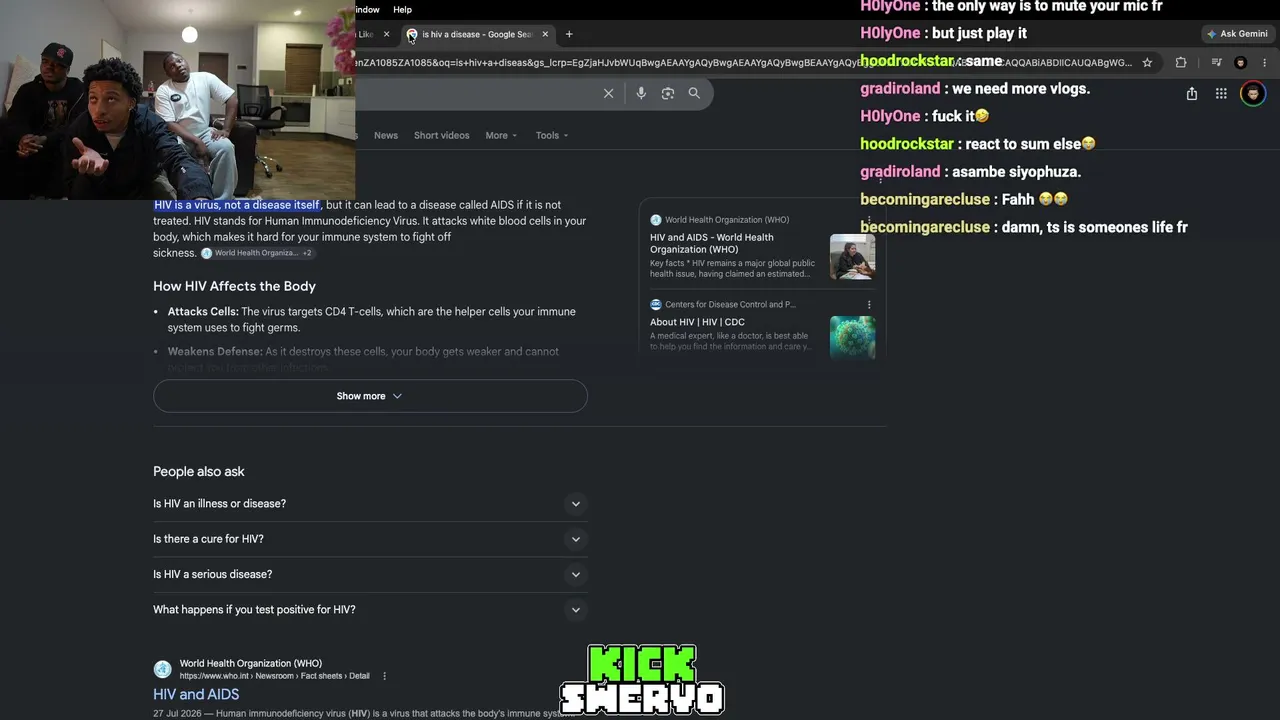Open the browser extensions puzzle icon
This screenshot has height=720, width=1280.
tap(1181, 62)
